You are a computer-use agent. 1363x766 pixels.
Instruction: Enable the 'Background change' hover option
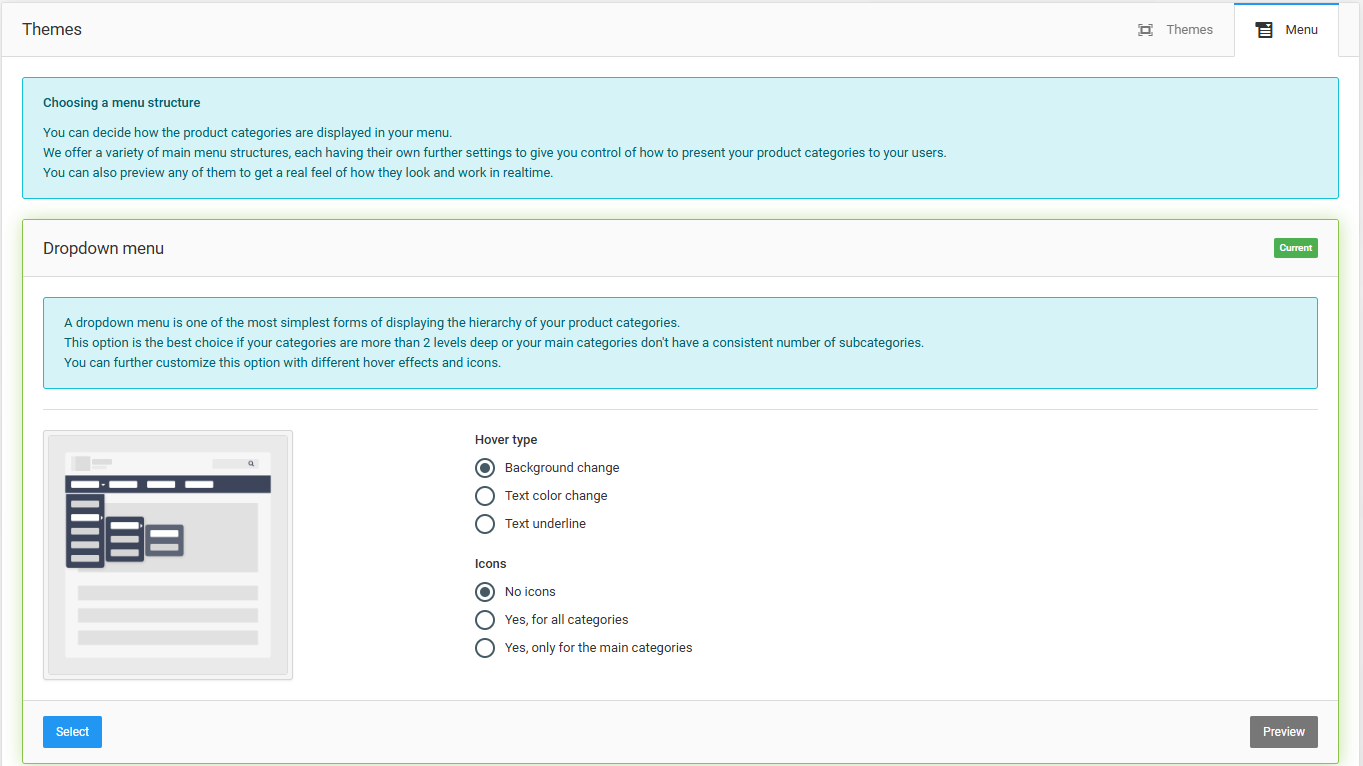click(485, 467)
